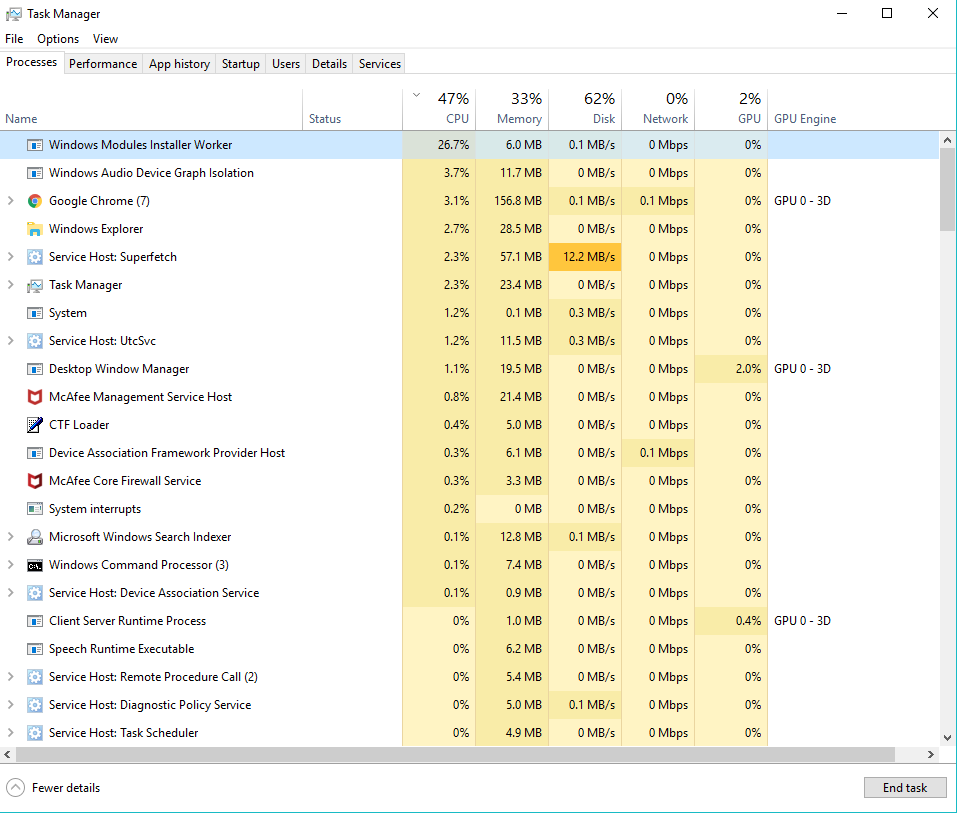The height and width of the screenshot is (813, 957).
Task: Select the Processes tab
Action: pos(32,62)
